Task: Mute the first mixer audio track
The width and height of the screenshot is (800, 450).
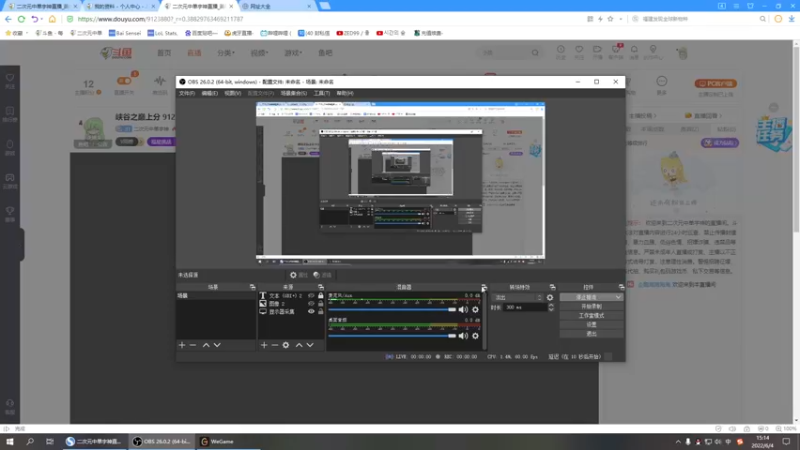Action: 463,309
